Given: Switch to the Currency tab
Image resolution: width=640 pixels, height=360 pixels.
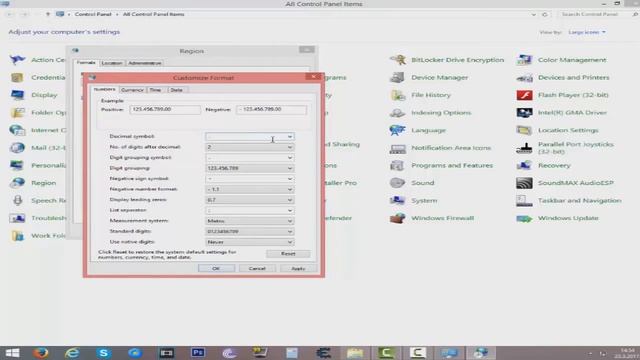Looking at the screenshot, I should [132, 90].
